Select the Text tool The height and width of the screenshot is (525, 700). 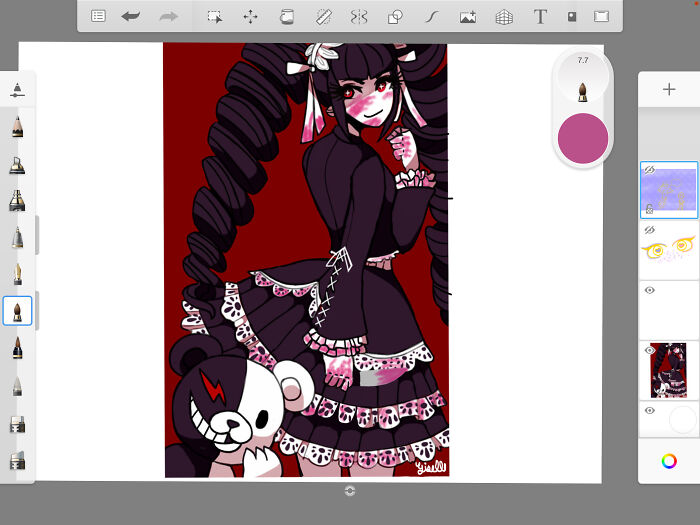coord(540,16)
